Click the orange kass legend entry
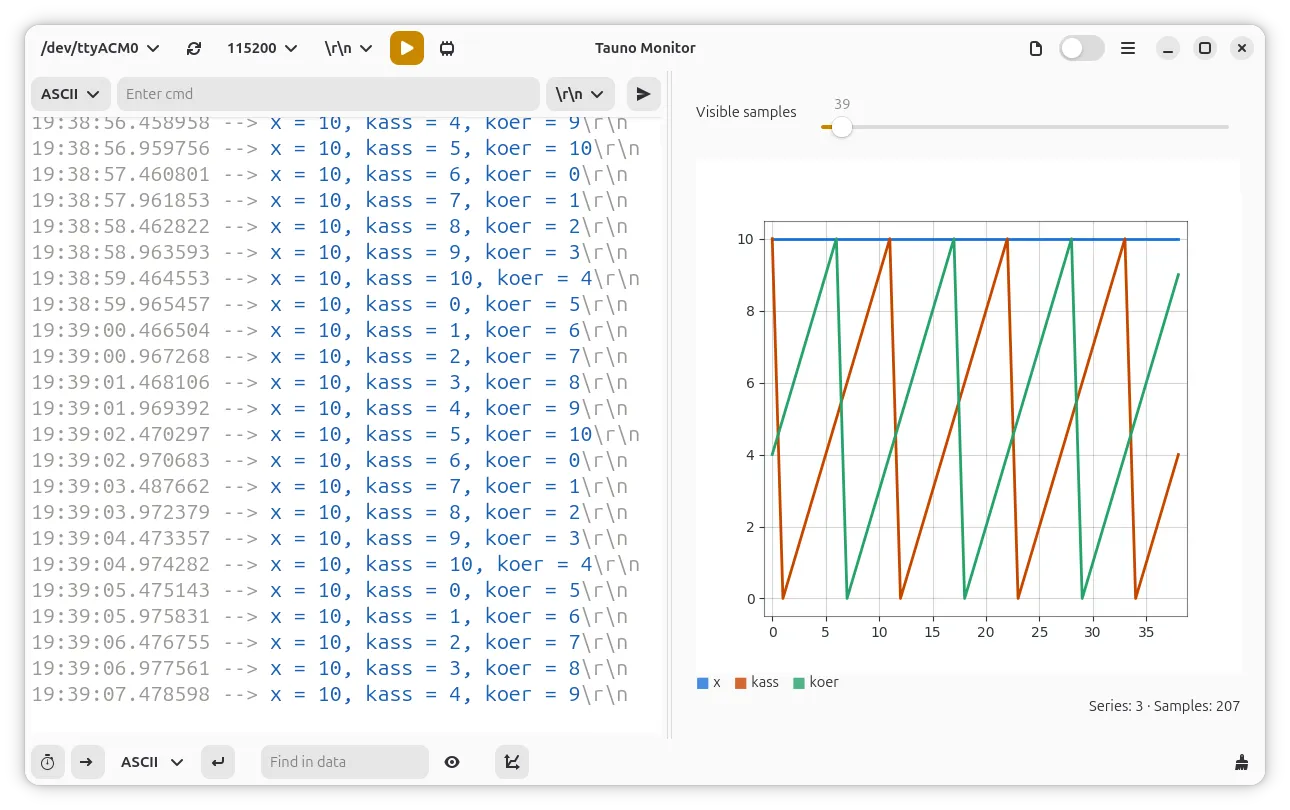The width and height of the screenshot is (1290, 810). coord(757,683)
